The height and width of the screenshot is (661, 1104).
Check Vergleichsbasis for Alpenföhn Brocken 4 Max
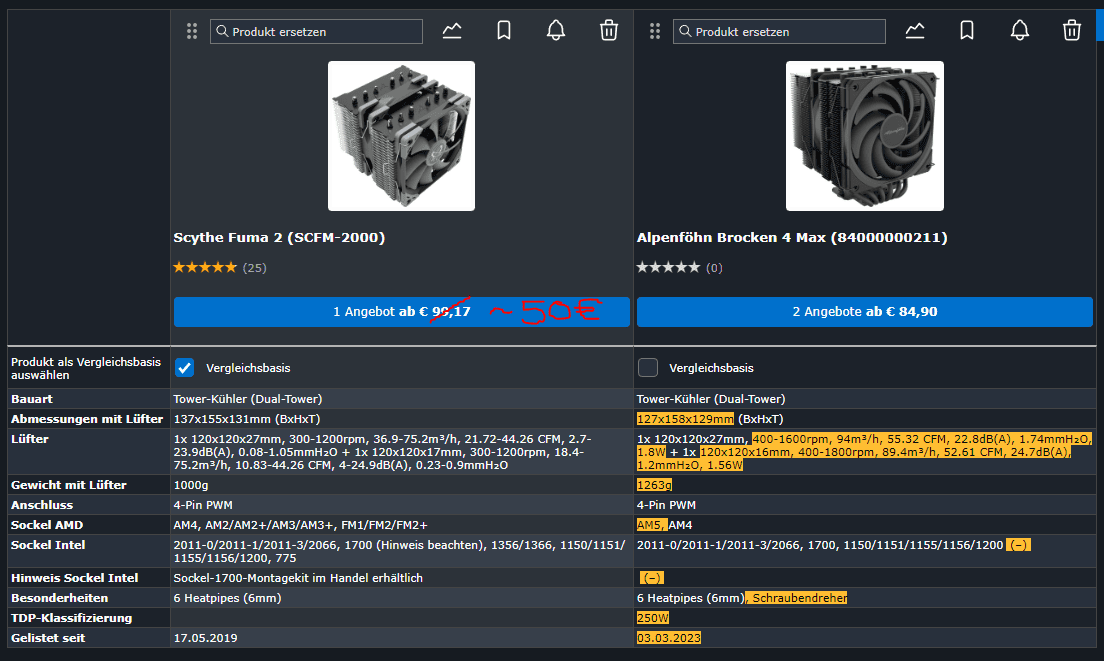point(648,367)
